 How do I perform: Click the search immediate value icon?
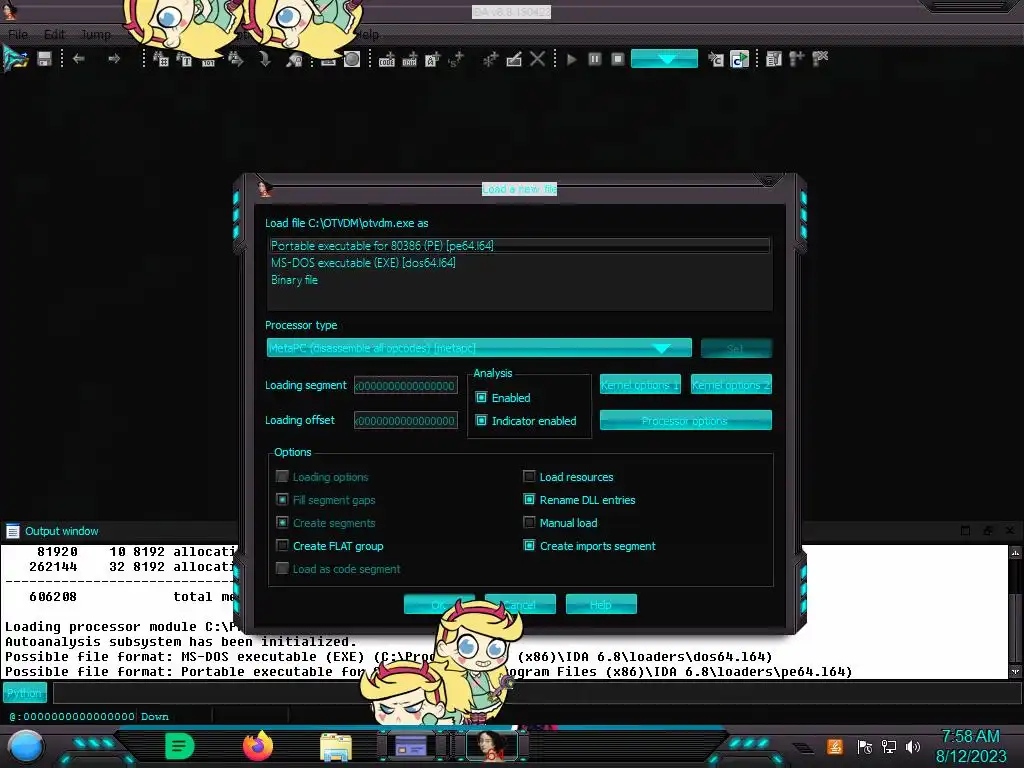point(161,59)
